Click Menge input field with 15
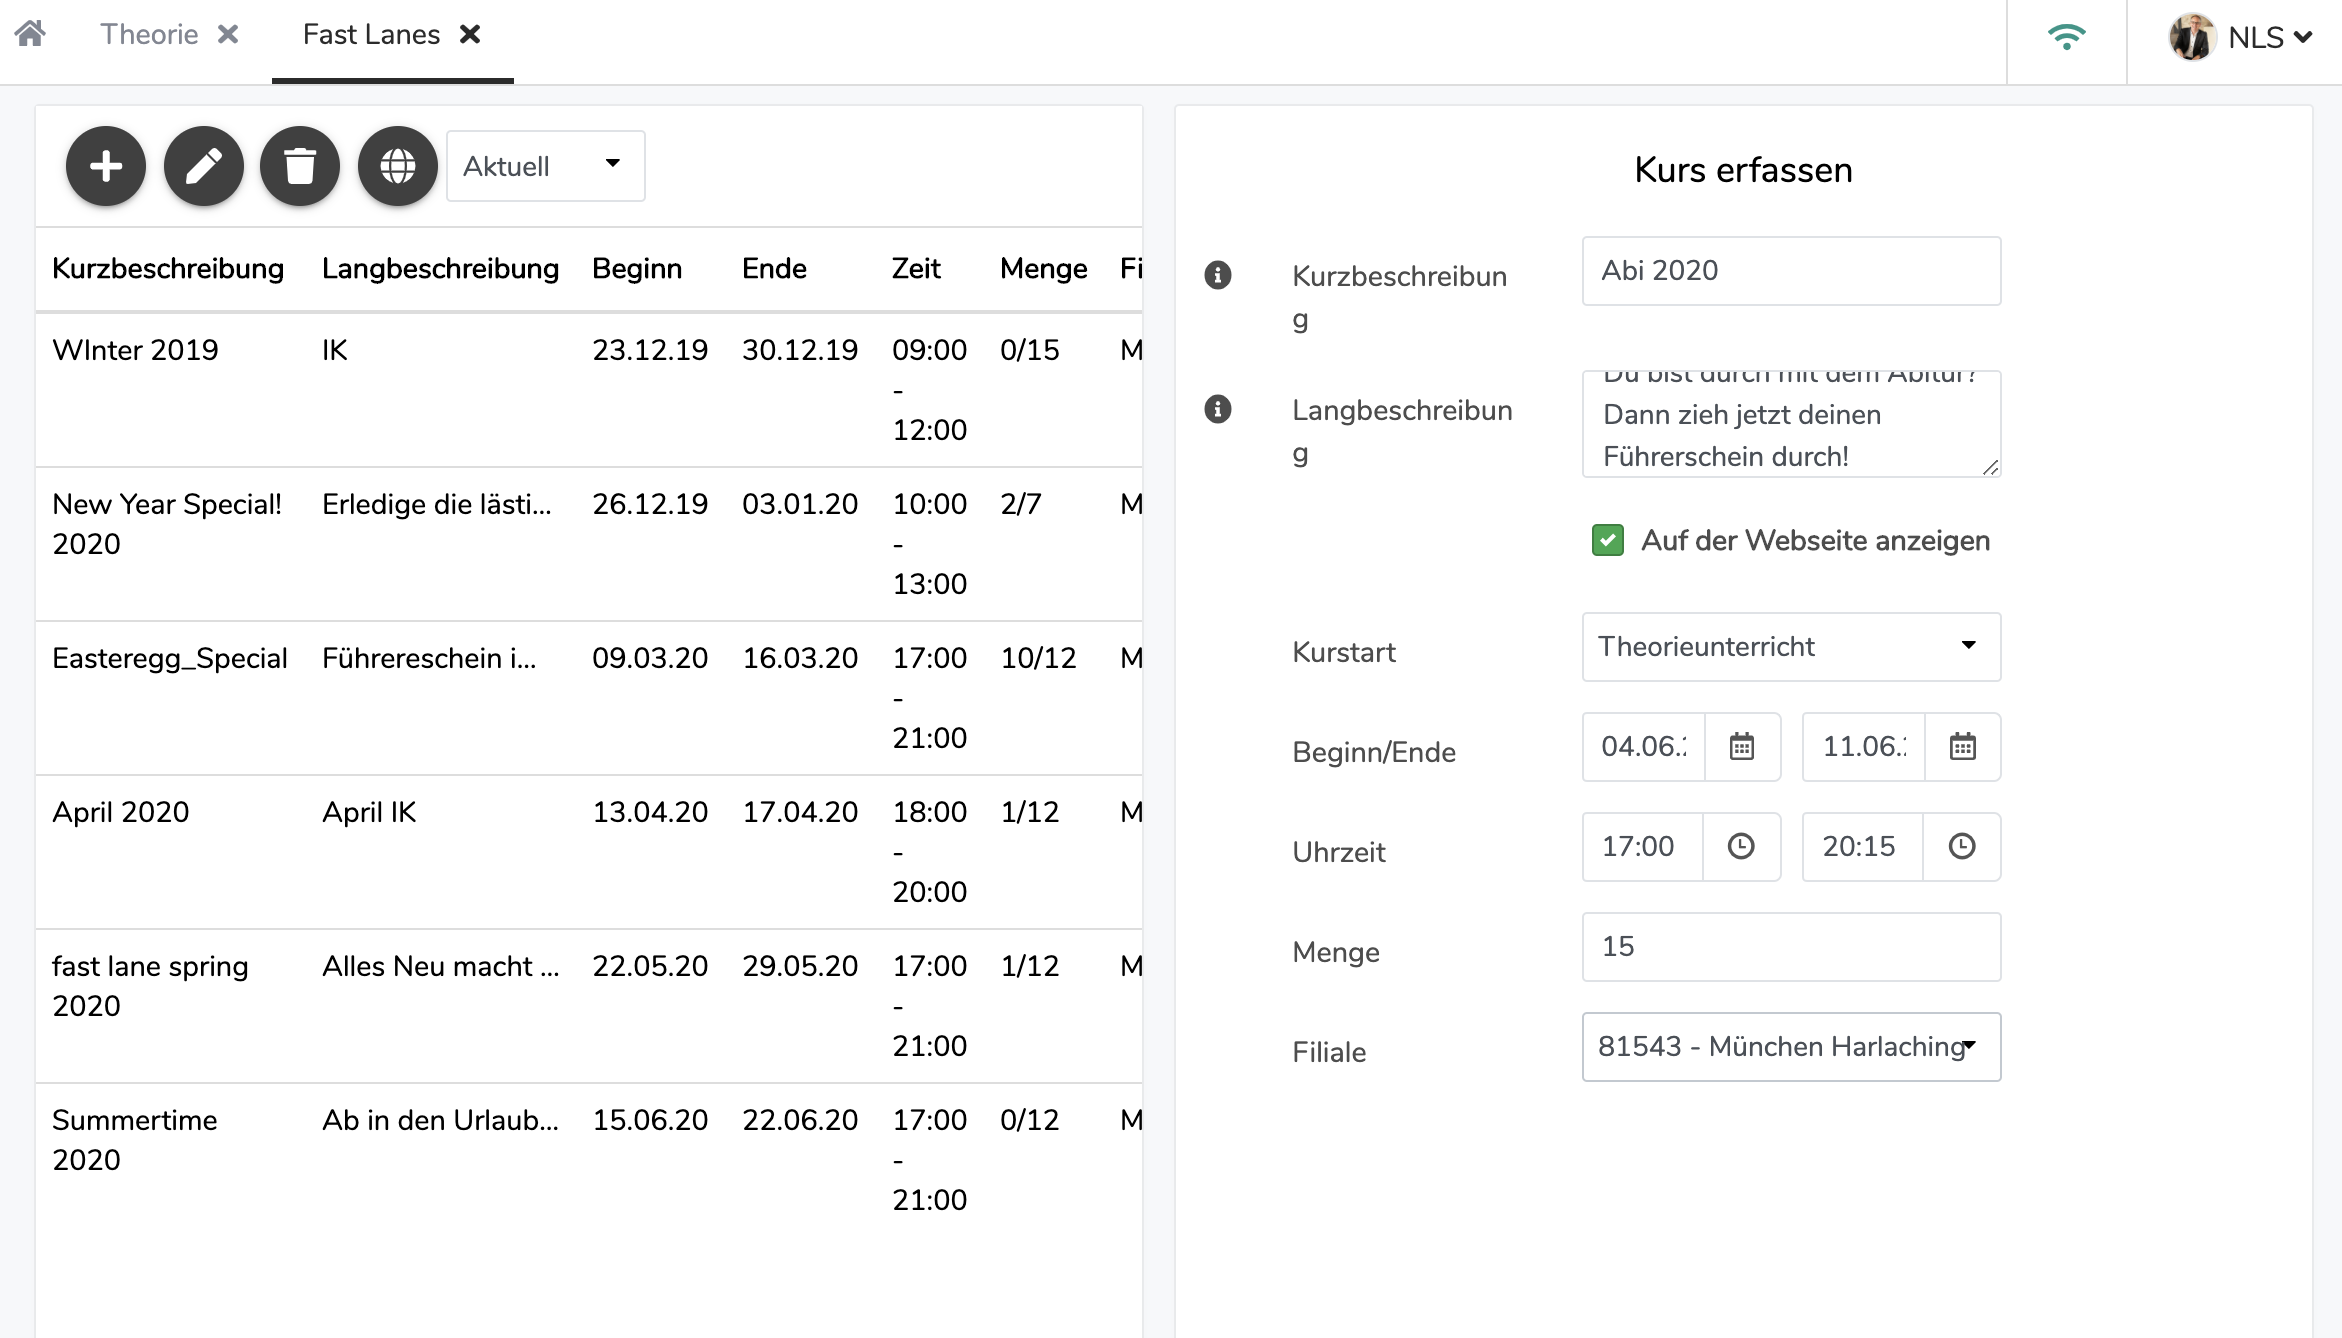 [x=1791, y=947]
